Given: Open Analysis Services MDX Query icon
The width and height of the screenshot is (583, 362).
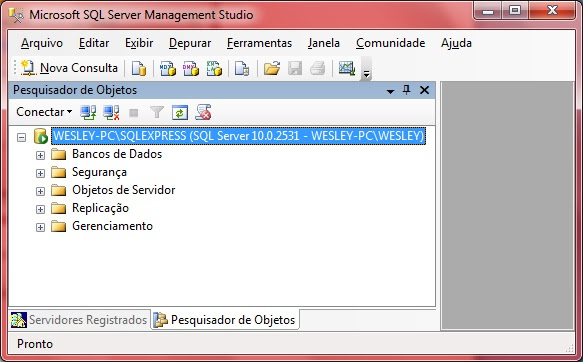Looking at the screenshot, I should [x=168, y=68].
